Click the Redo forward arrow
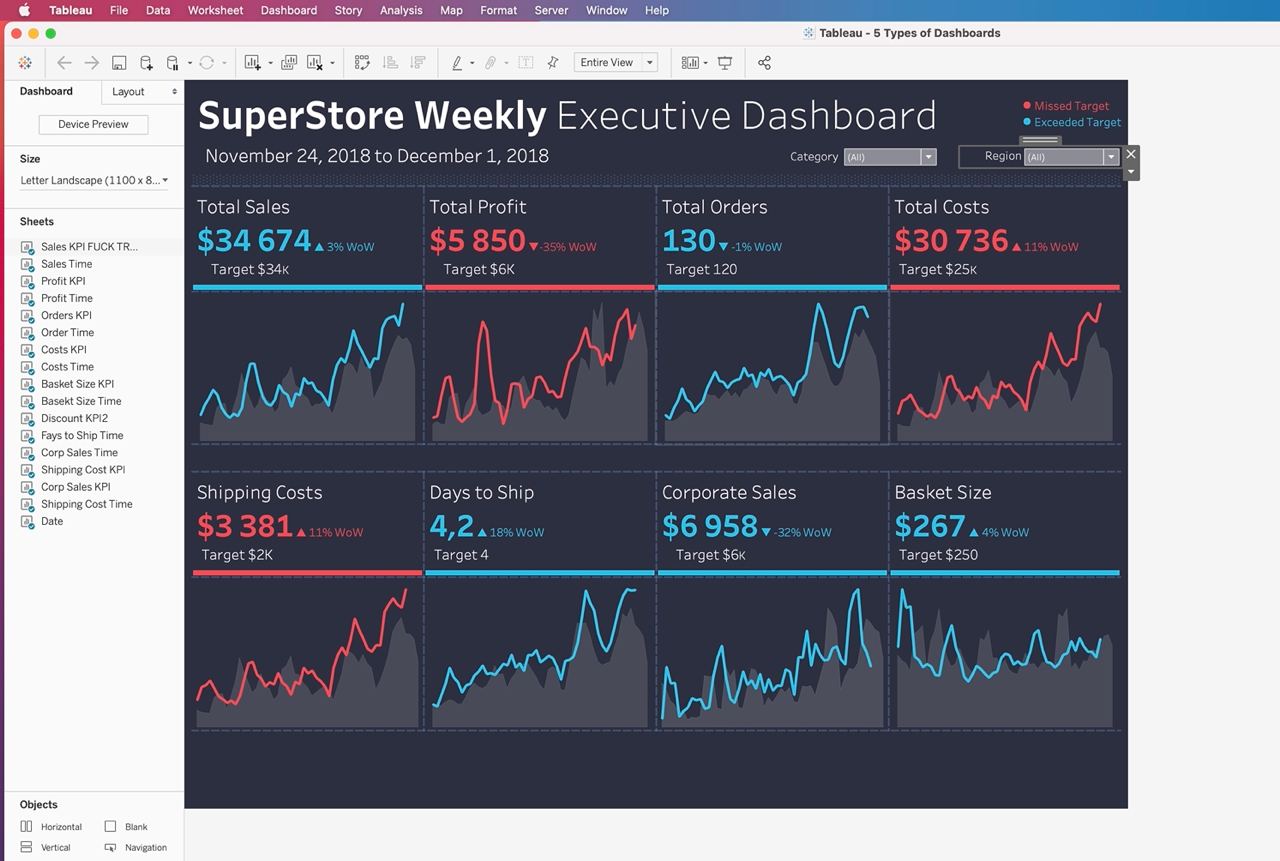 pos(91,62)
